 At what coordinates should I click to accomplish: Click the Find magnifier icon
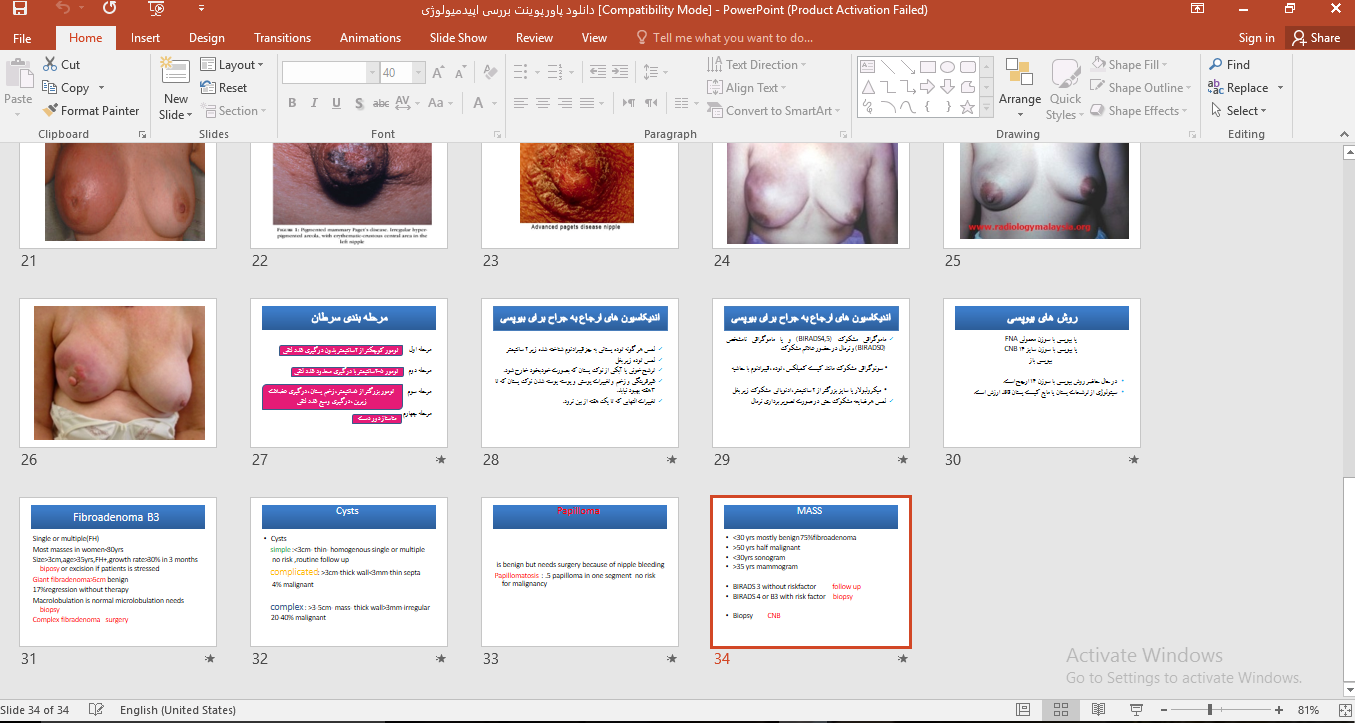point(1216,65)
